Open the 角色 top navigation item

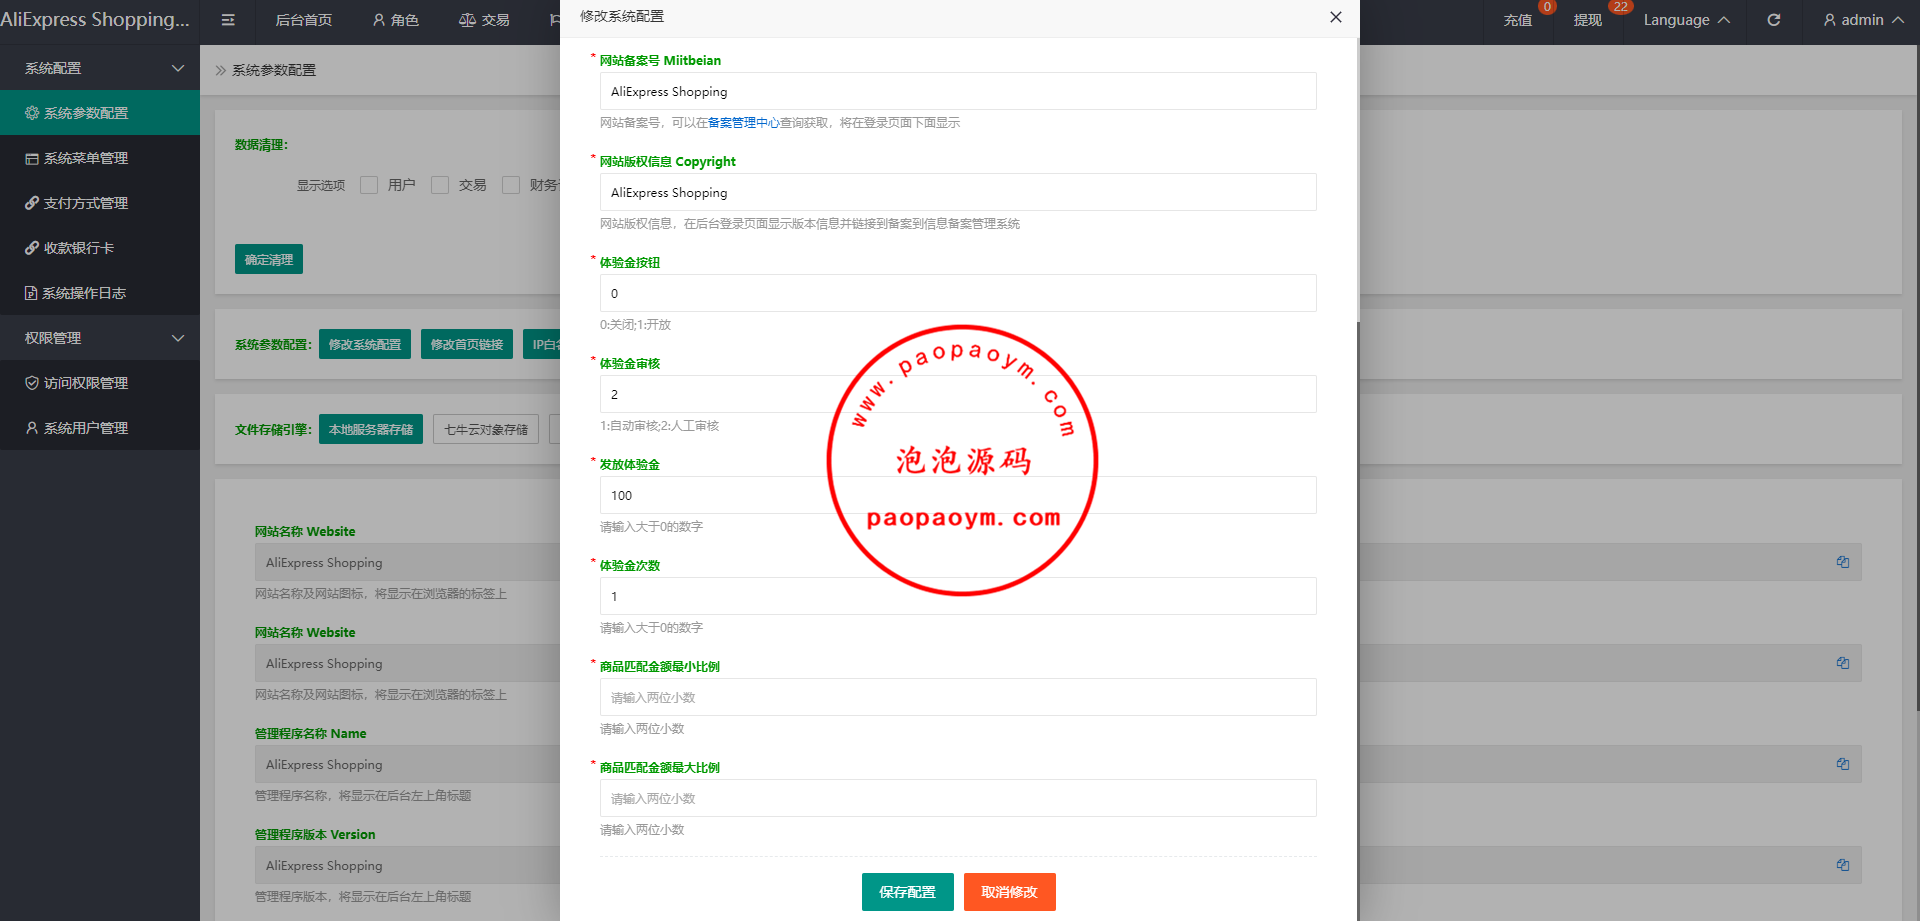(396, 20)
